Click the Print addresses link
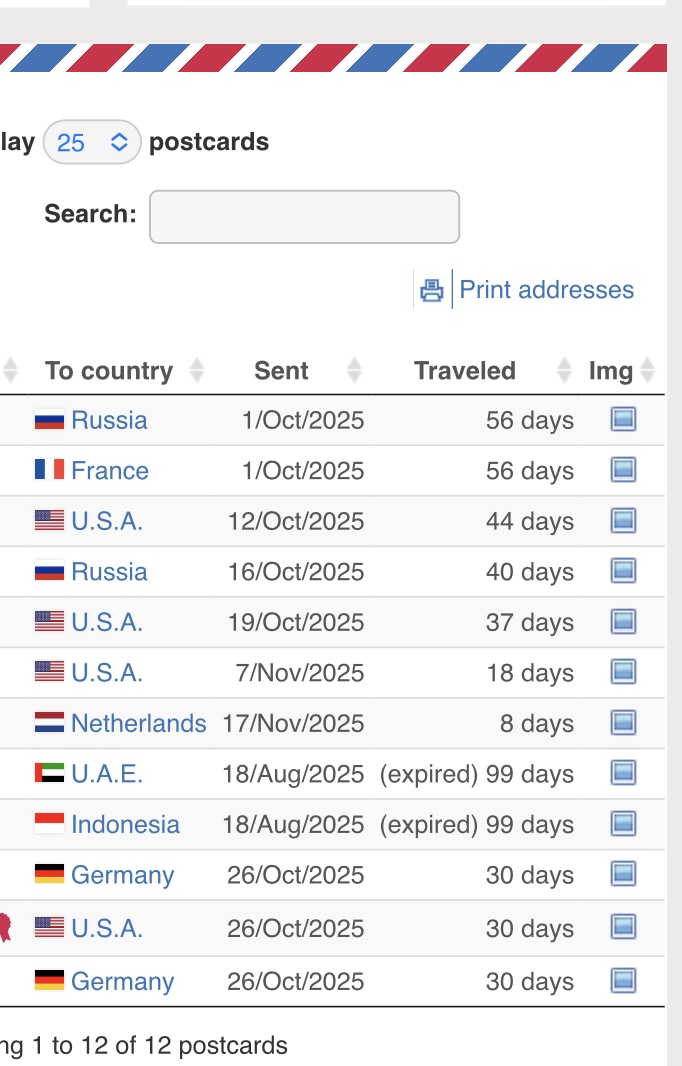Image resolution: width=682 pixels, height=1066 pixels. (x=546, y=290)
